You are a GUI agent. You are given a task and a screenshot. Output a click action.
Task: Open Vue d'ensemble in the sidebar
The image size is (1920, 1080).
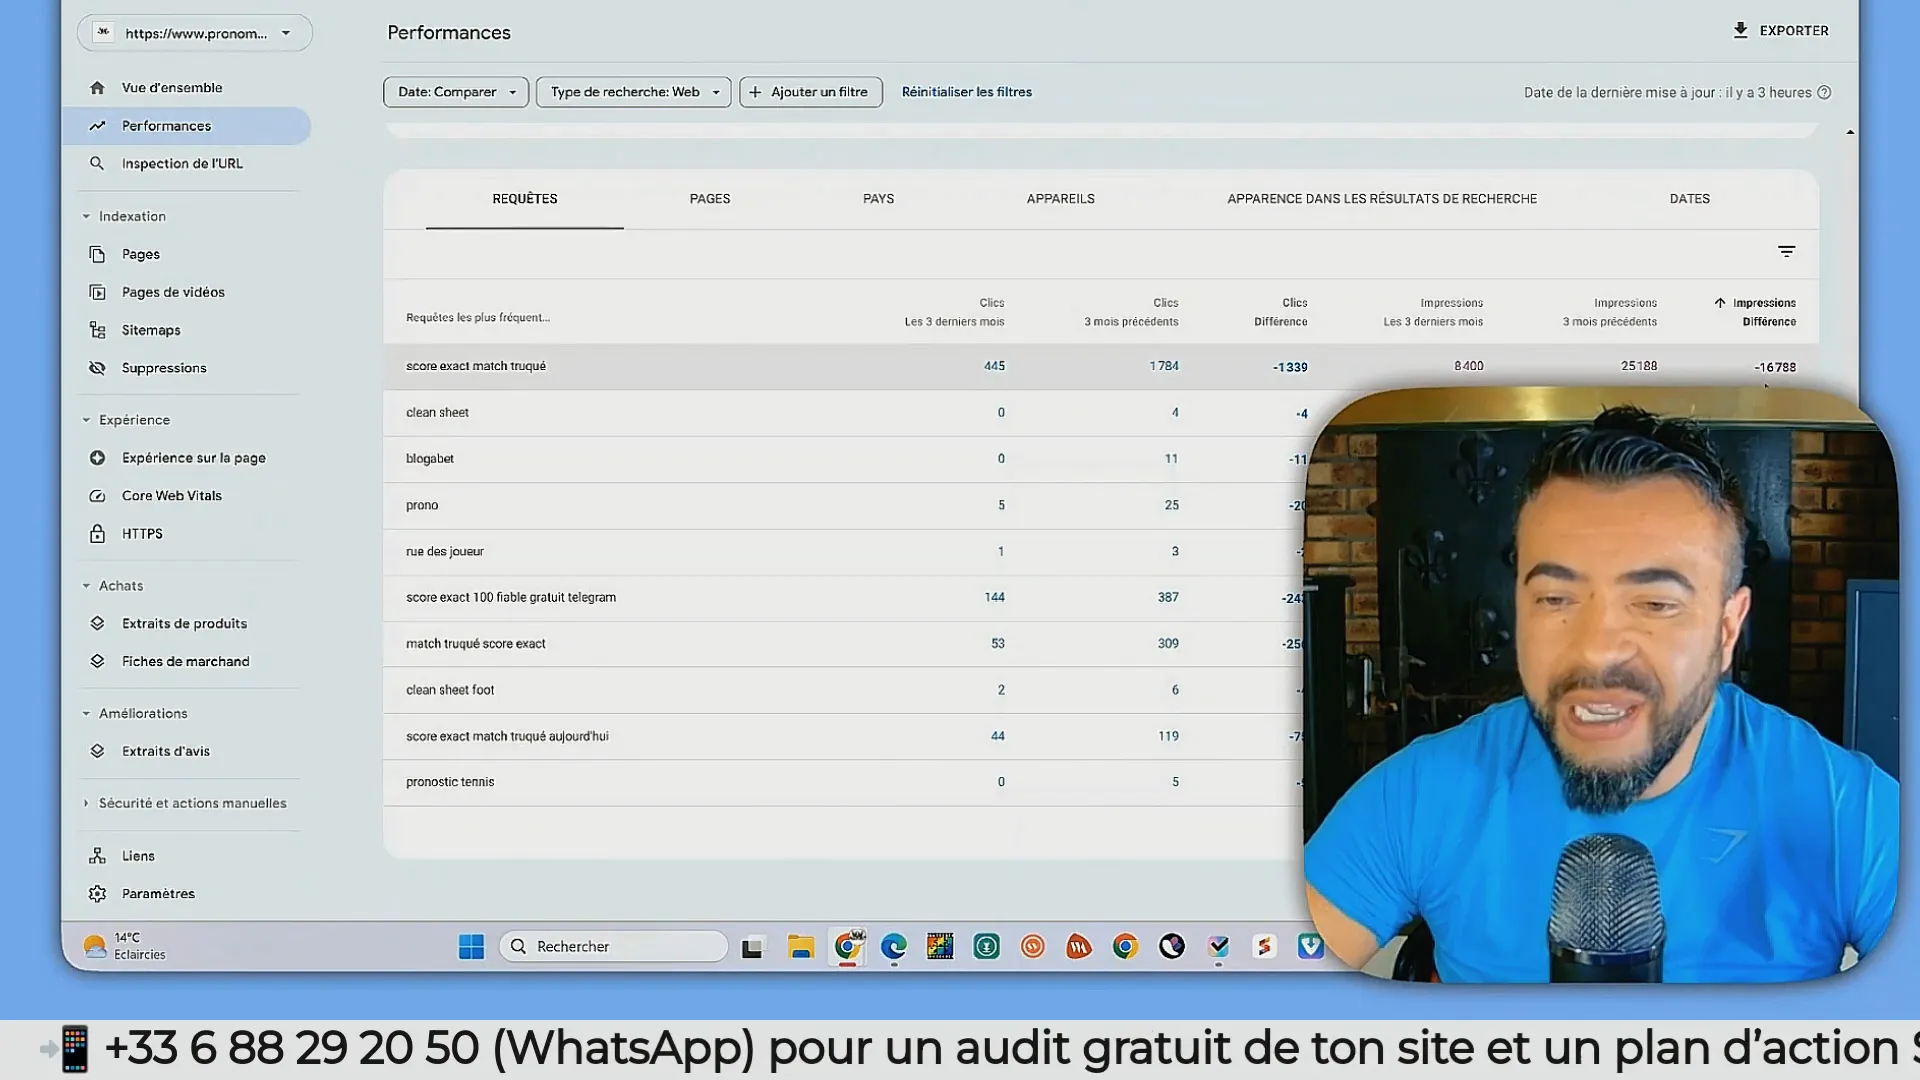171,88
